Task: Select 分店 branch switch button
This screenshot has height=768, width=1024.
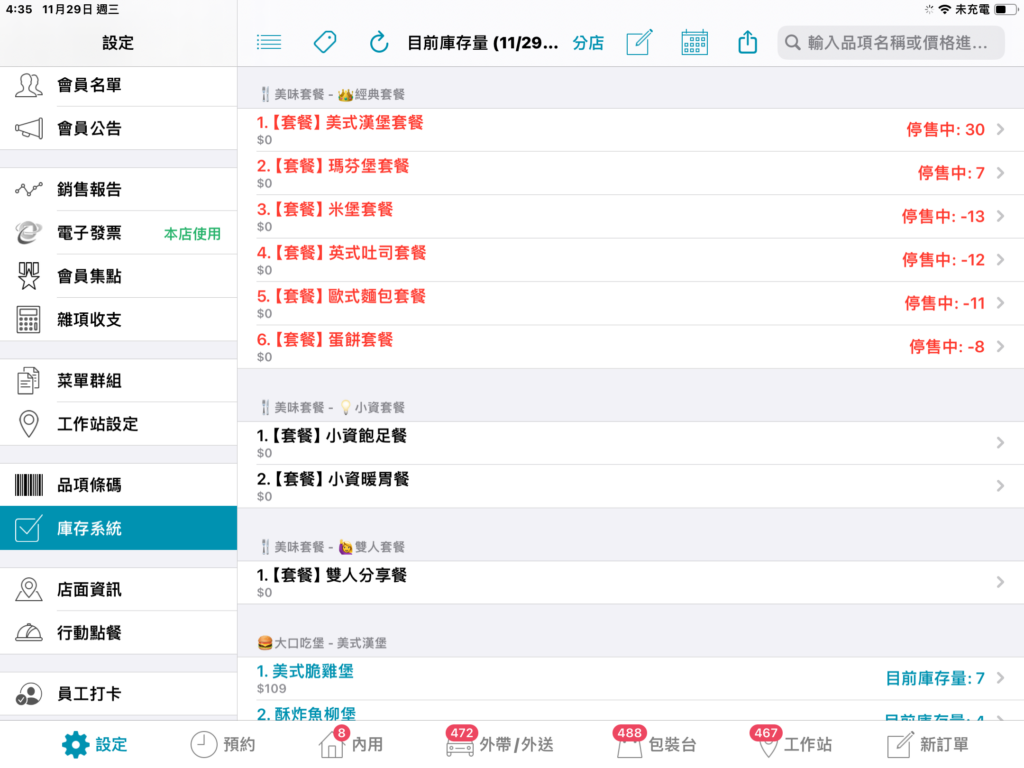Action: point(588,43)
